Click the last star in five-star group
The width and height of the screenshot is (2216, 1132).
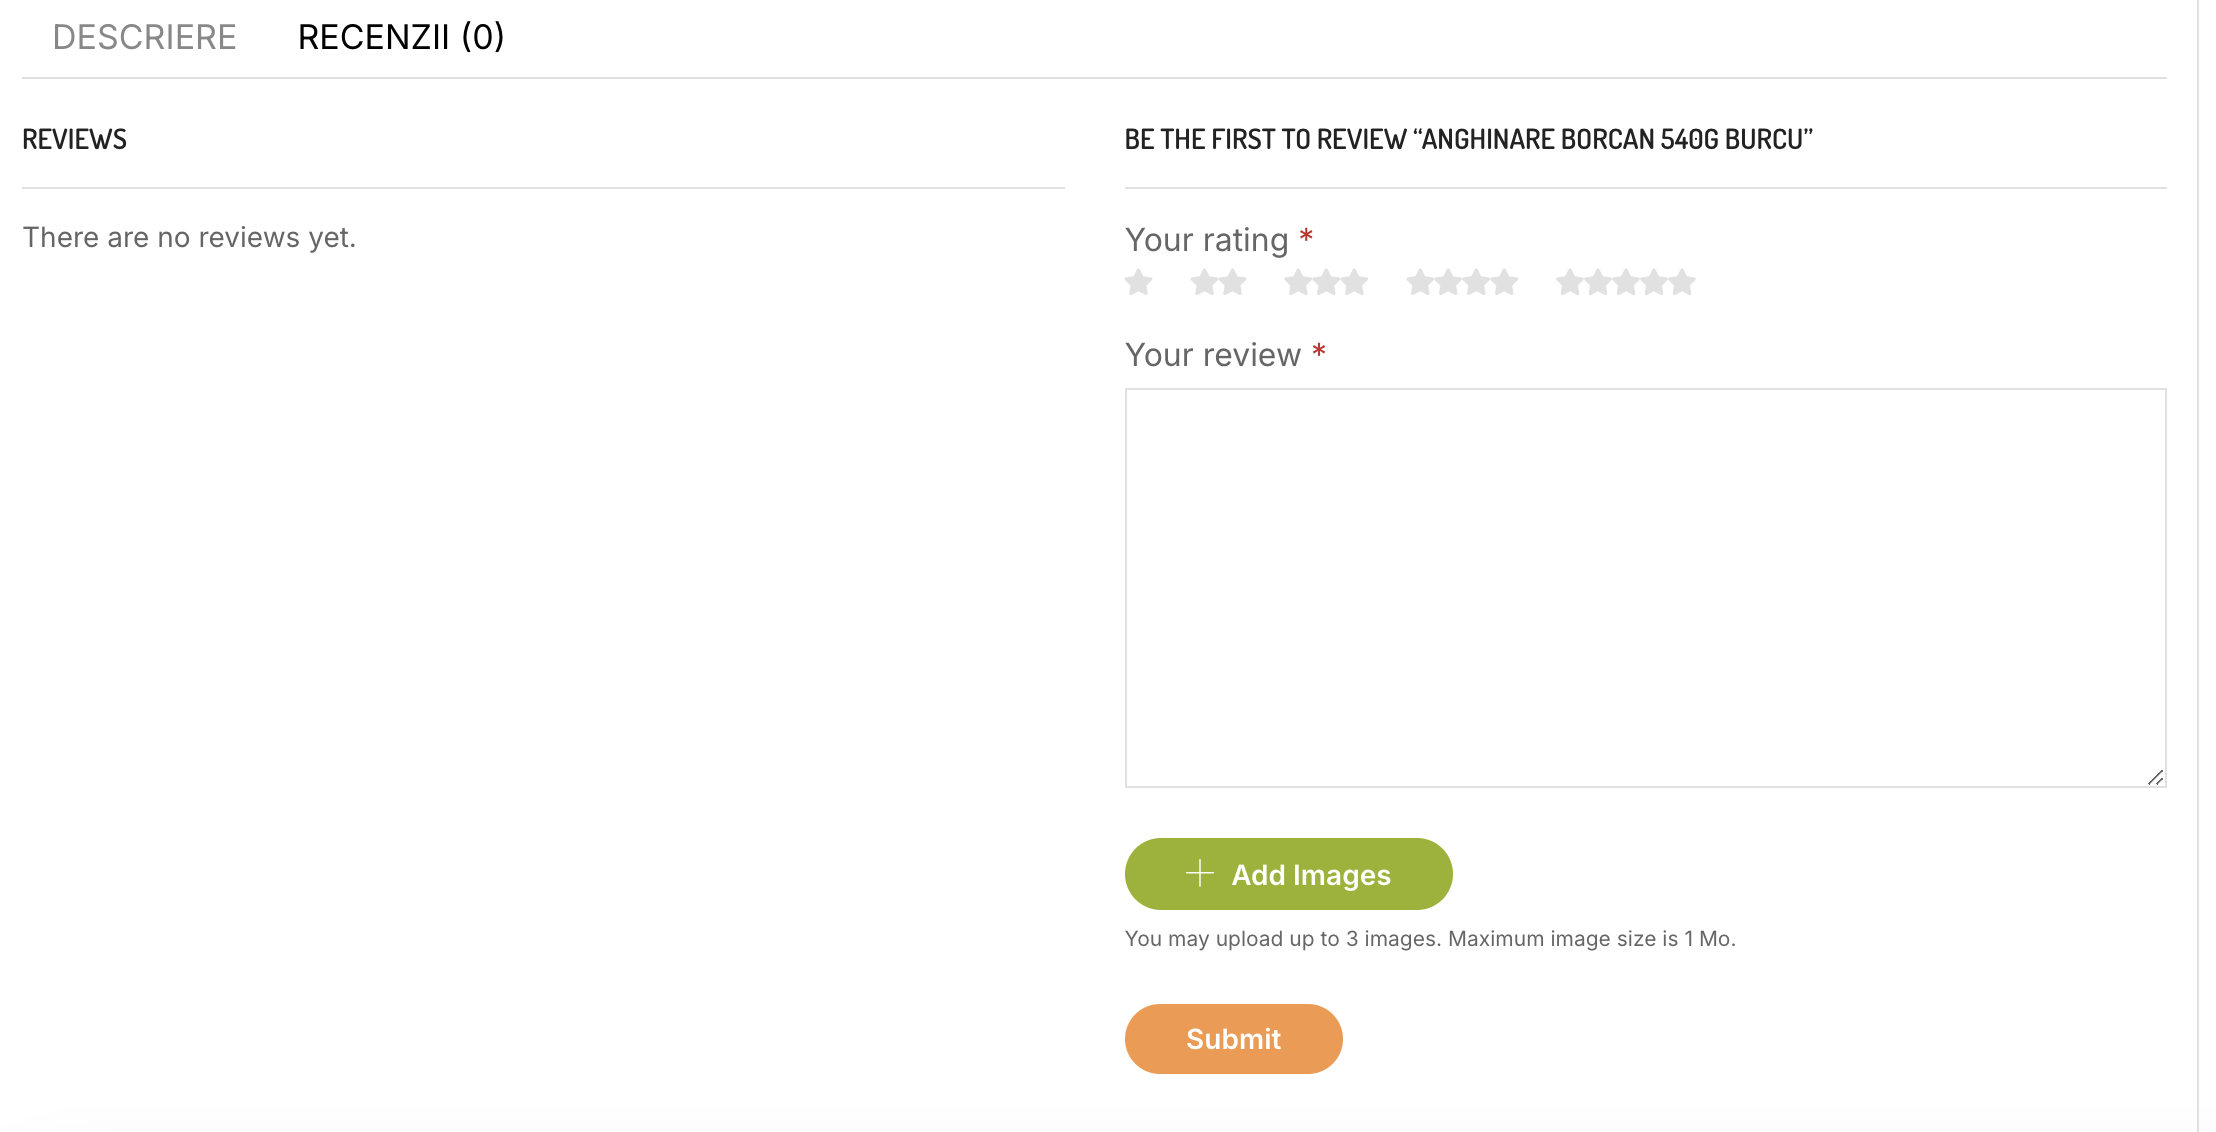pos(1683,283)
